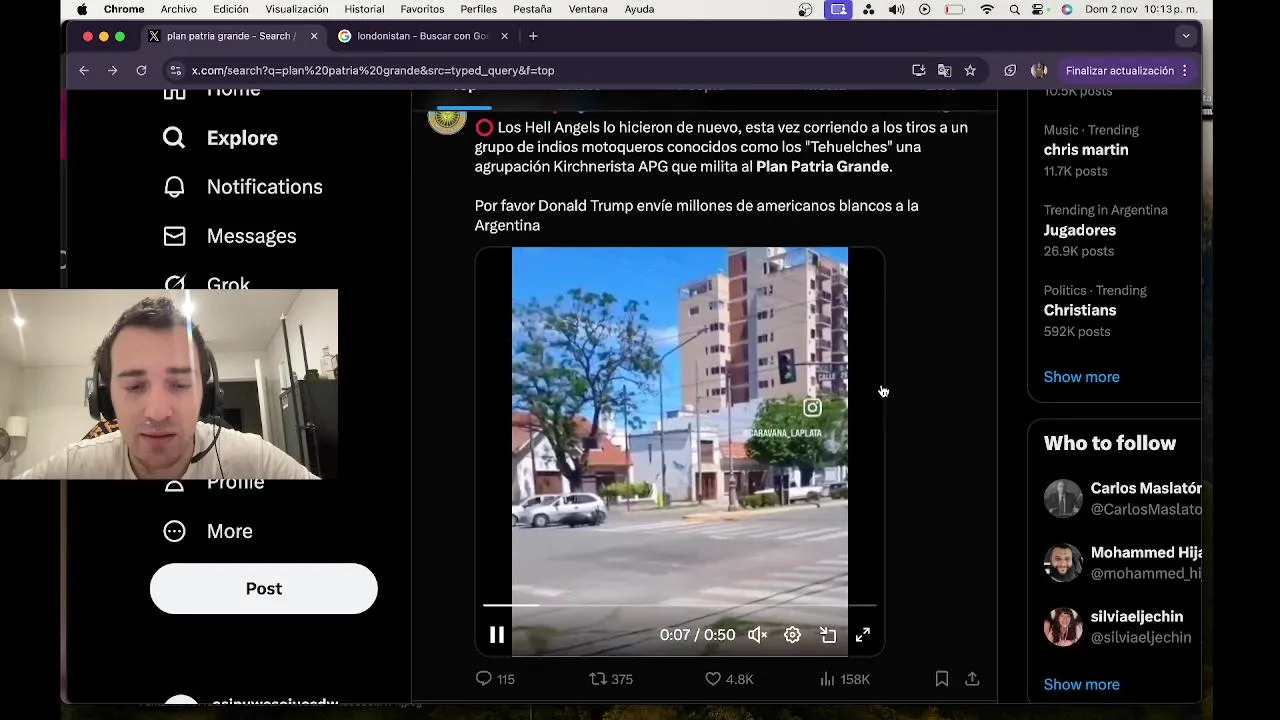
Task: Open Carlos Maslatón profile suggestion
Action: pyautogui.click(x=1122, y=498)
